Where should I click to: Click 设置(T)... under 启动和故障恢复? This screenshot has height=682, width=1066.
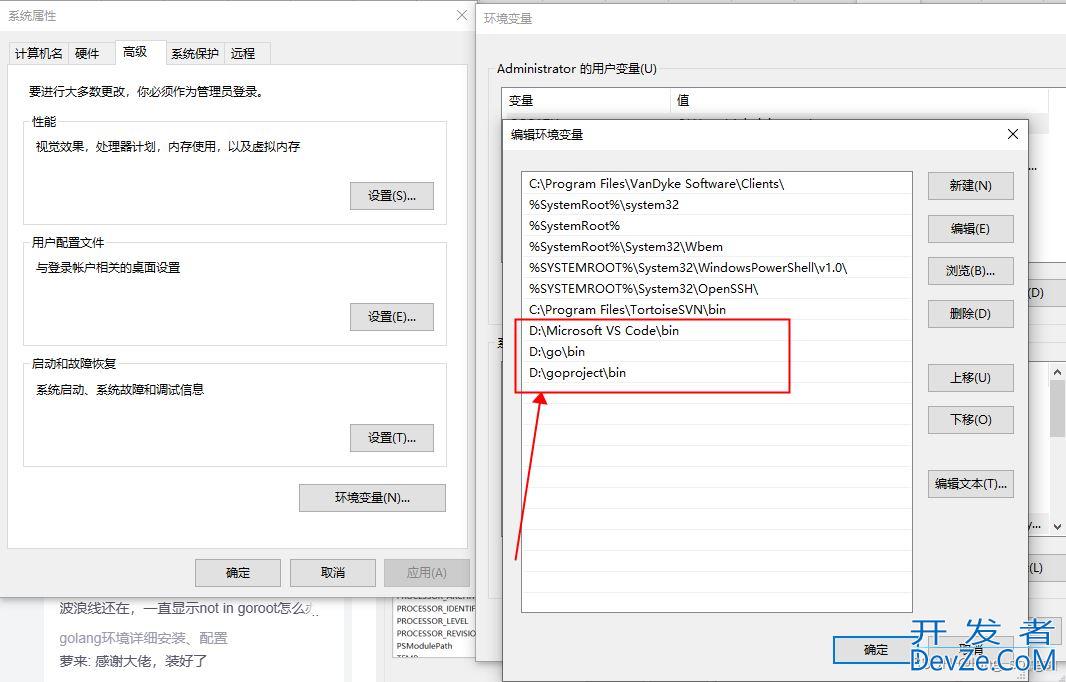click(x=392, y=438)
